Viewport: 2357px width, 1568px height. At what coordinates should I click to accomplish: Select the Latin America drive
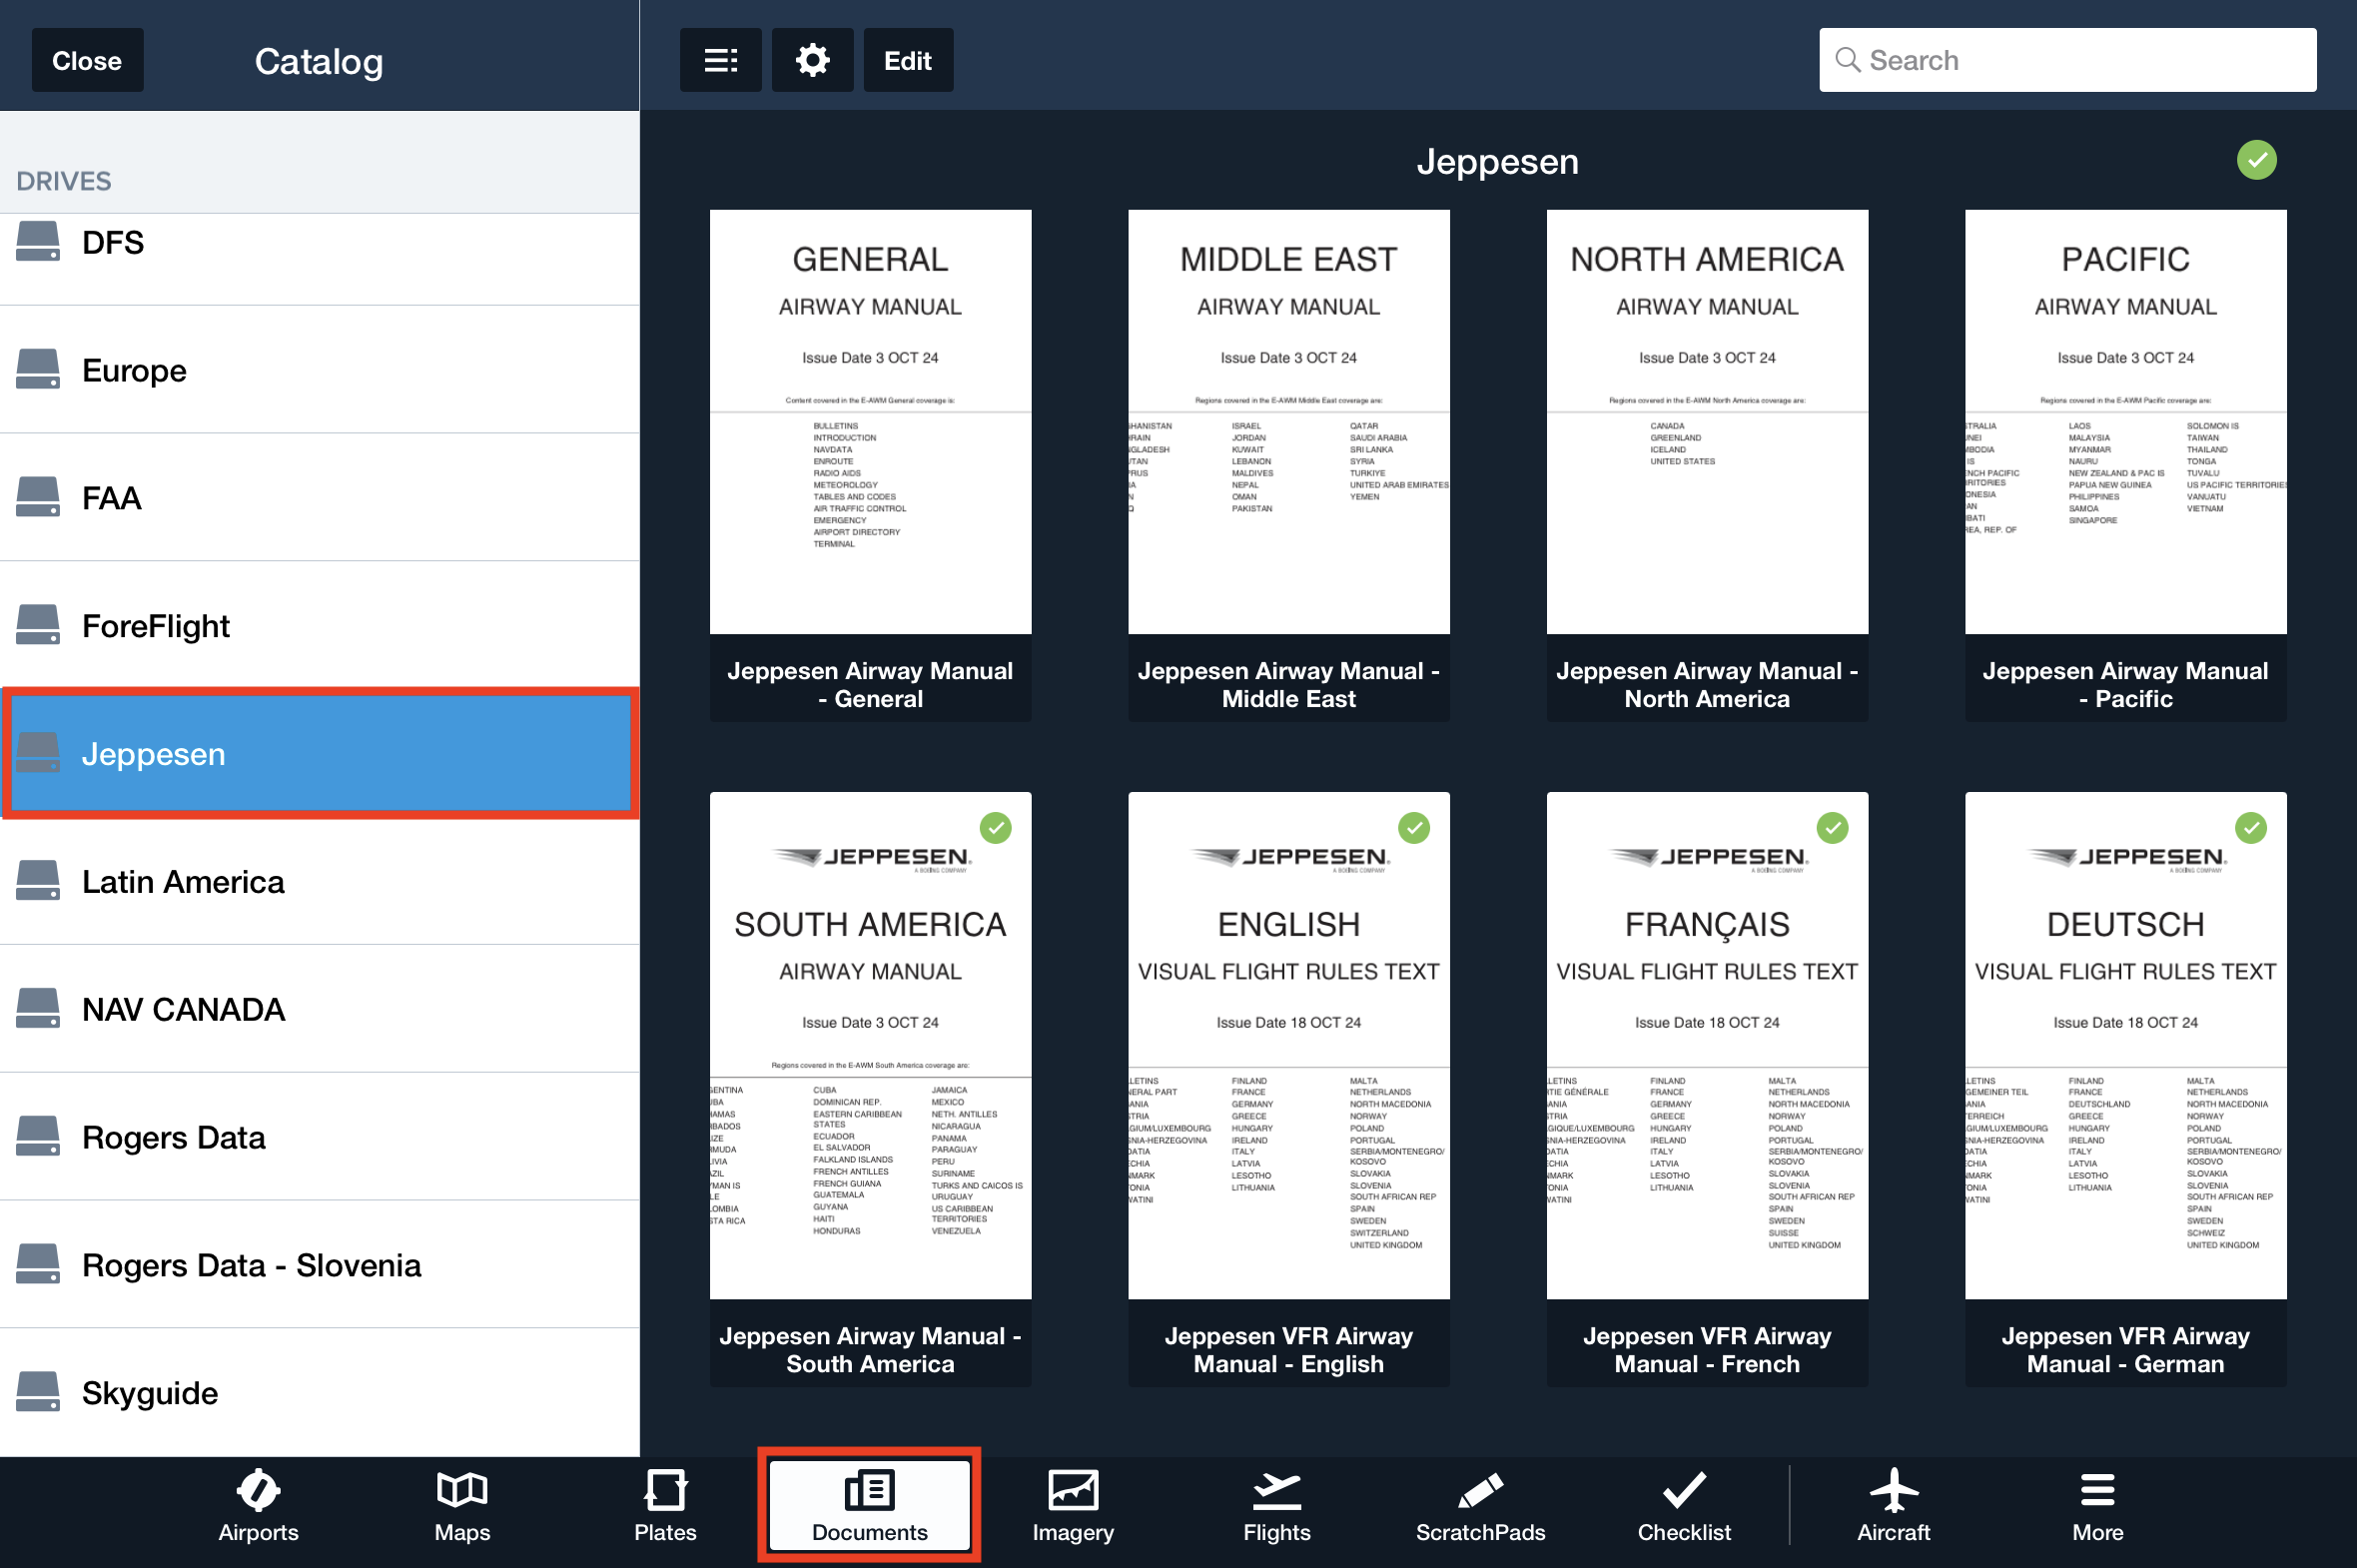pyautogui.click(x=320, y=881)
